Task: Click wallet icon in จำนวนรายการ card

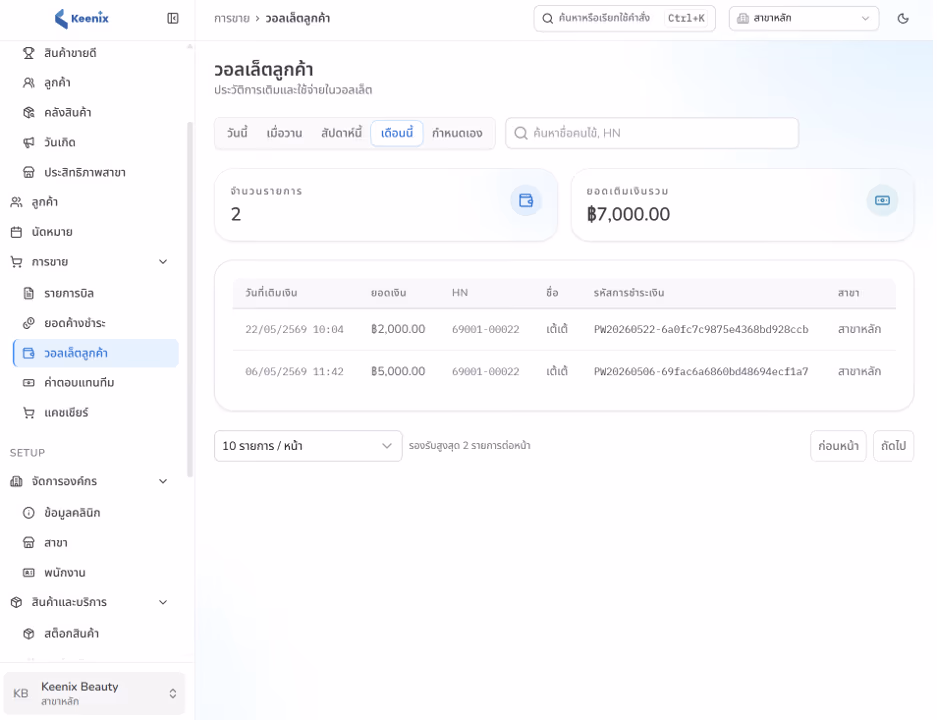Action: (x=526, y=200)
